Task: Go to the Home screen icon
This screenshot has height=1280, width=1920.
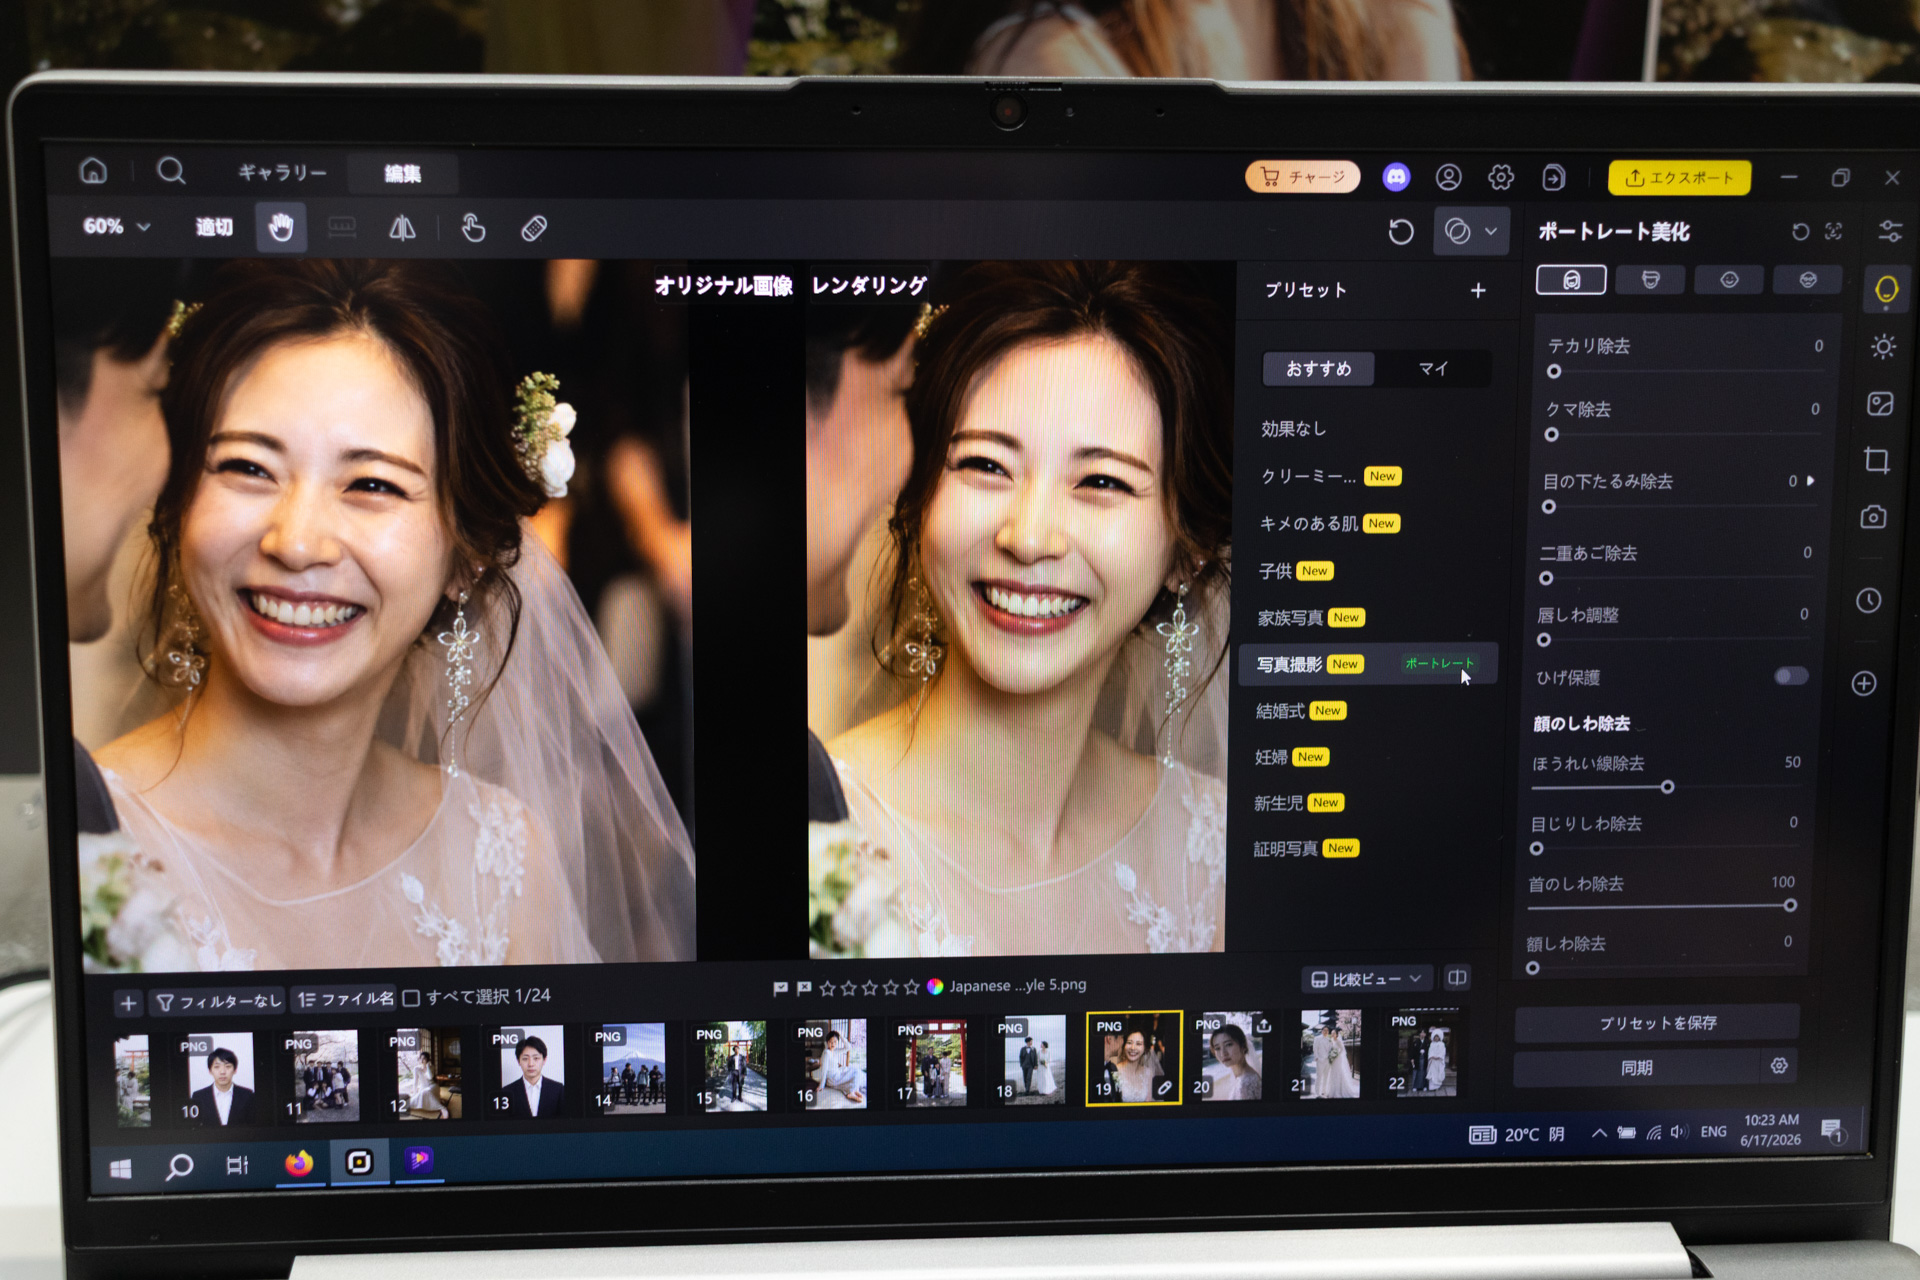Action: (x=93, y=171)
